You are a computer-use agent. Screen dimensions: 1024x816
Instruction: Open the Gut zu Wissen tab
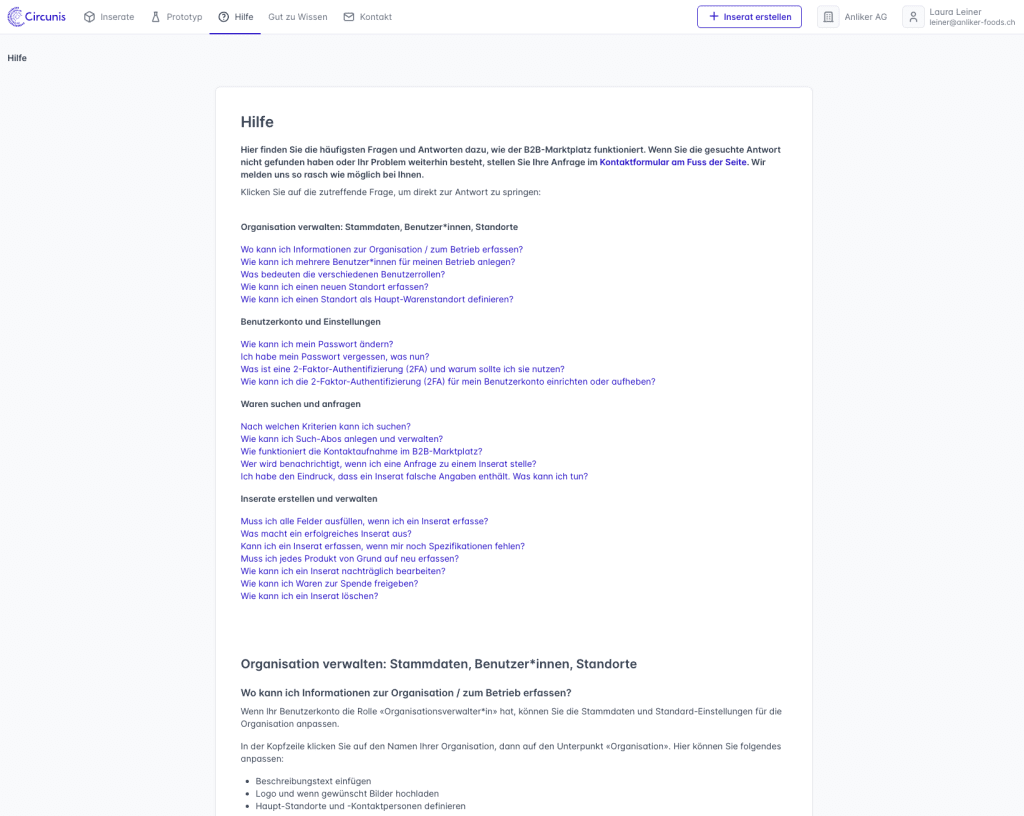tap(297, 17)
